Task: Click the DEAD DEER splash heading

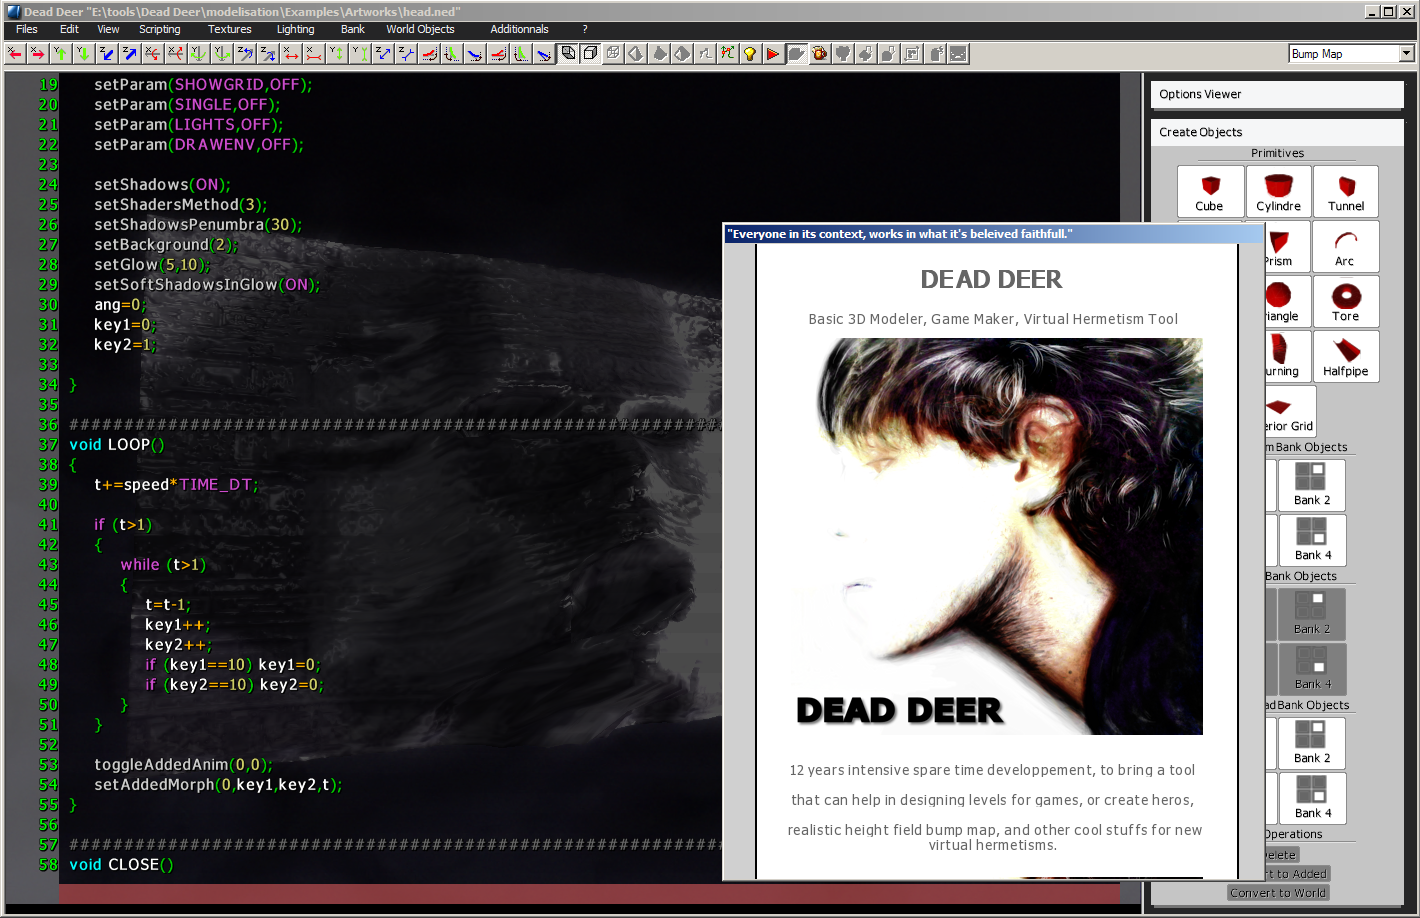Action: click(x=991, y=279)
